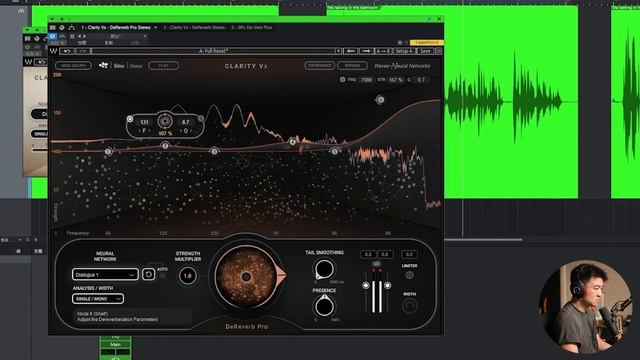Toggle the fader link icon above meters

[377, 264]
